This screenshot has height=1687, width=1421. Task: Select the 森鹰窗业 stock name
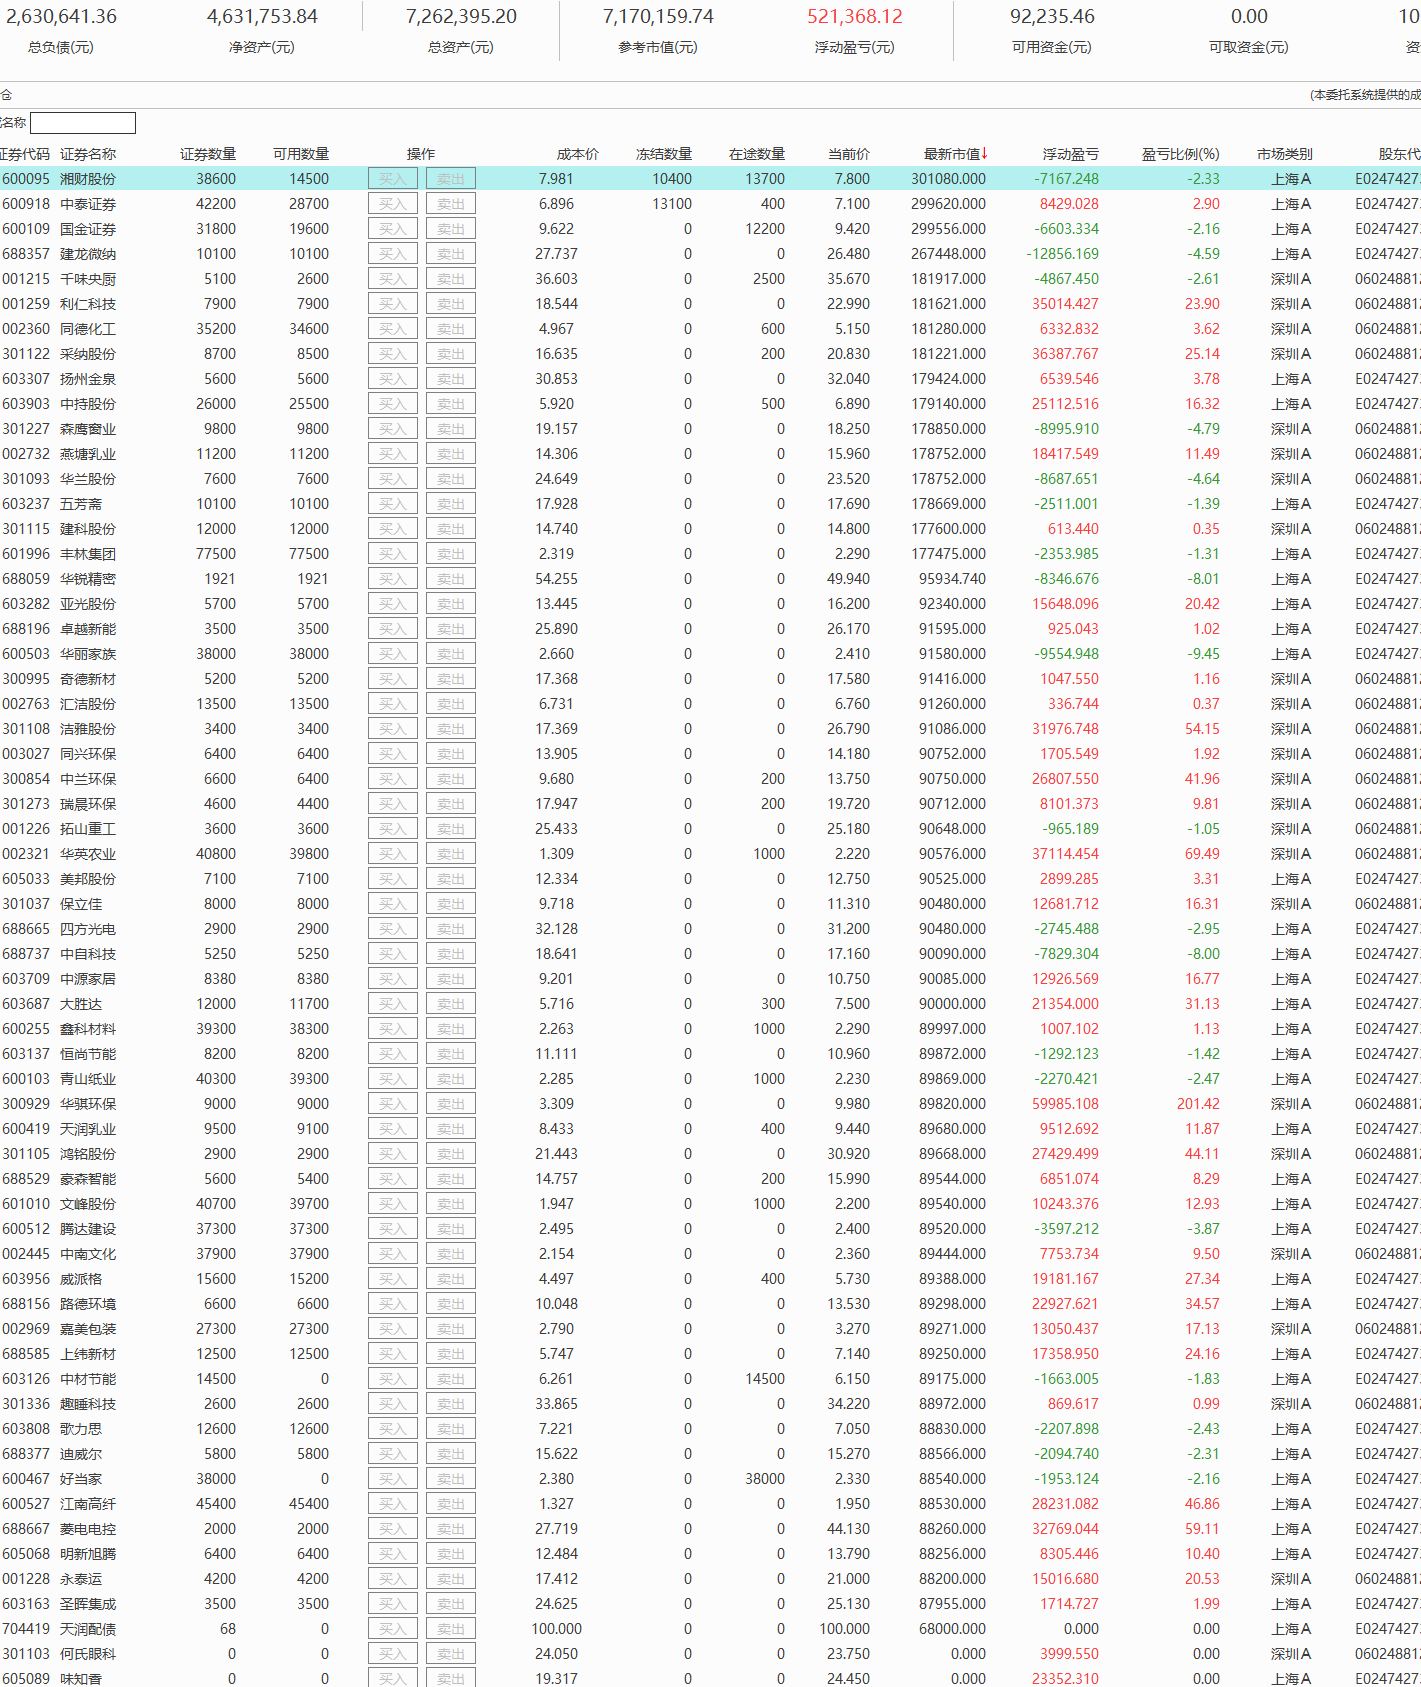click(88, 429)
